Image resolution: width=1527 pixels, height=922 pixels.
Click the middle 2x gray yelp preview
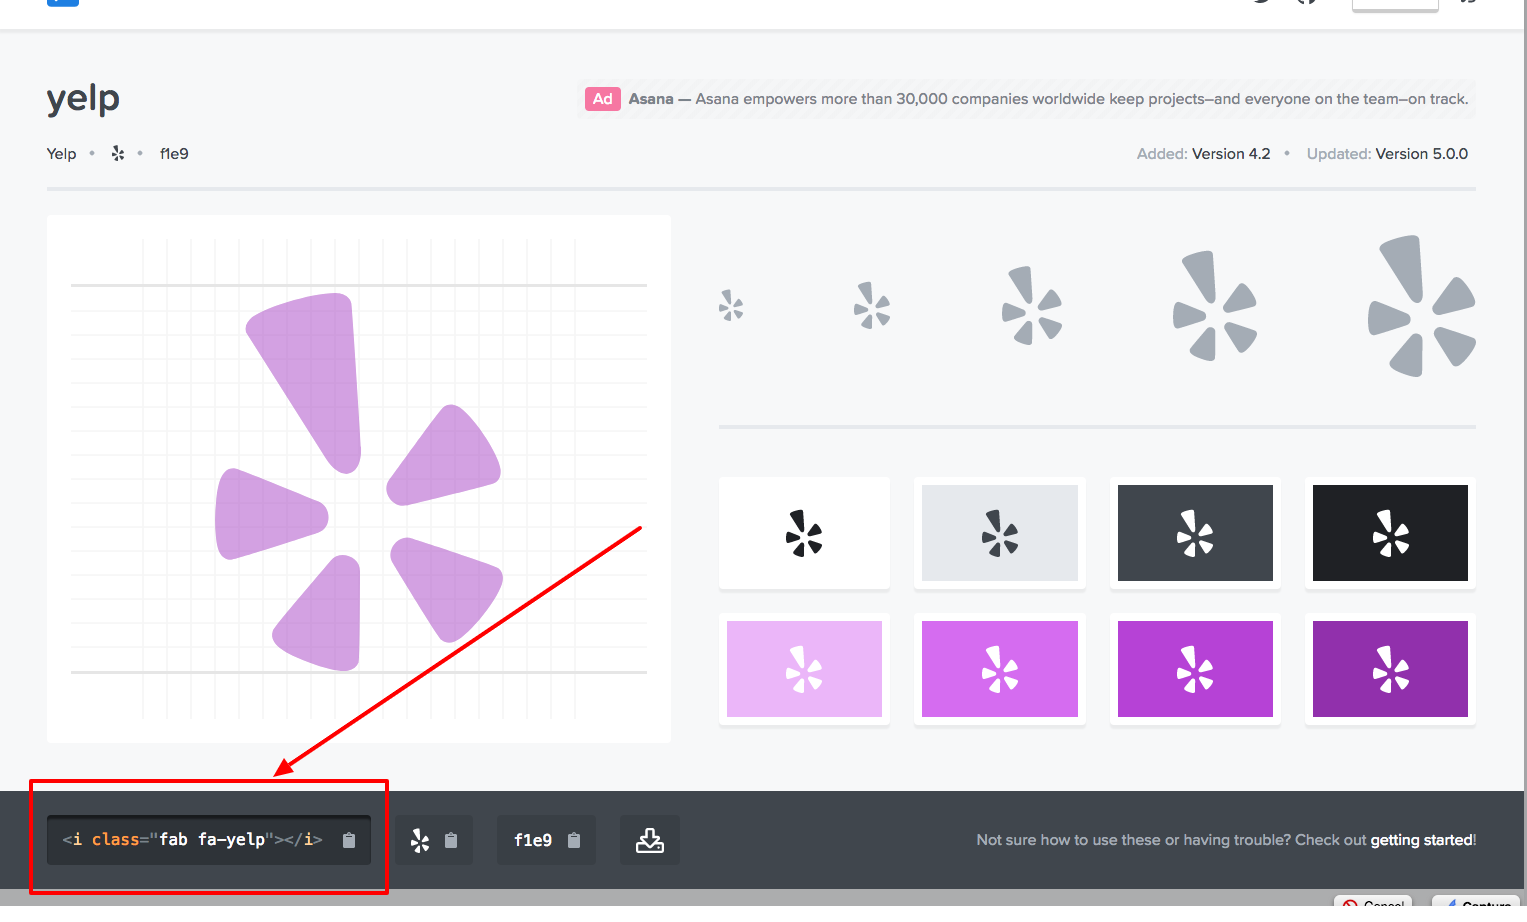click(1030, 306)
